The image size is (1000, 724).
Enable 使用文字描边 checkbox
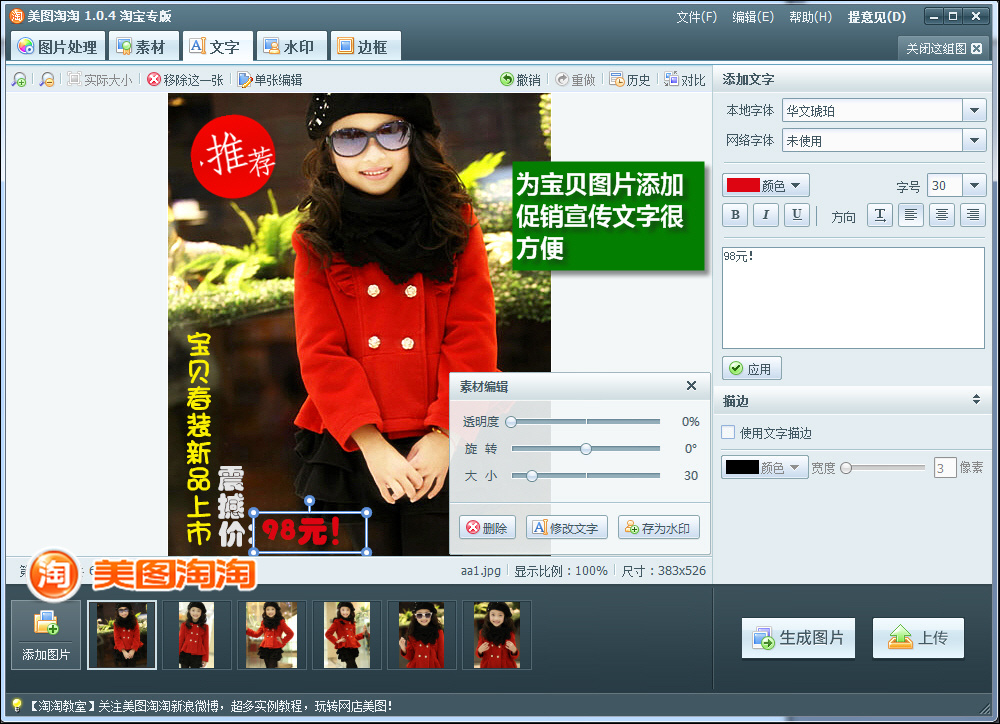(728, 432)
